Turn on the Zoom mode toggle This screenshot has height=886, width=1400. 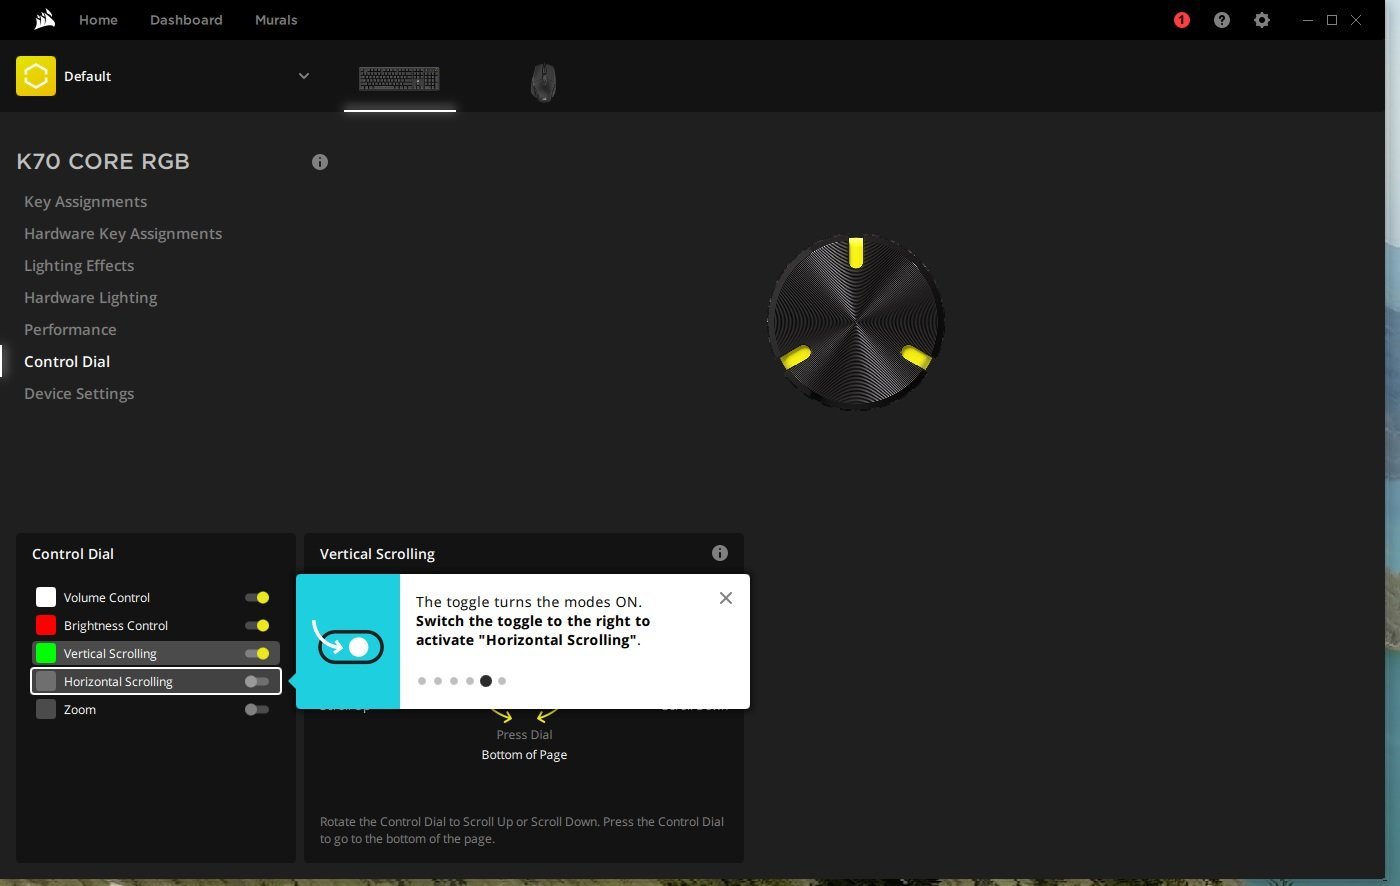(x=257, y=710)
